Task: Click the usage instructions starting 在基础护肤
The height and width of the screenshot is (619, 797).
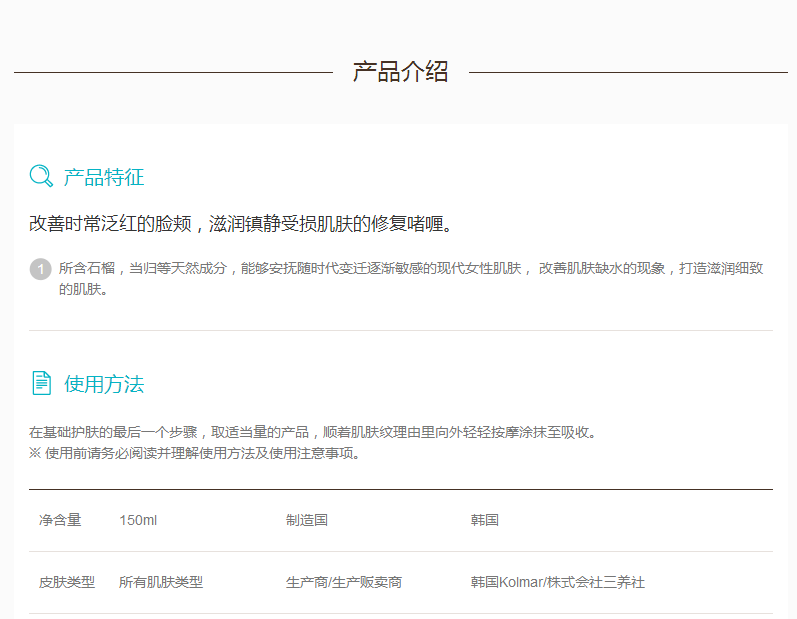Action: pyautogui.click(x=313, y=433)
